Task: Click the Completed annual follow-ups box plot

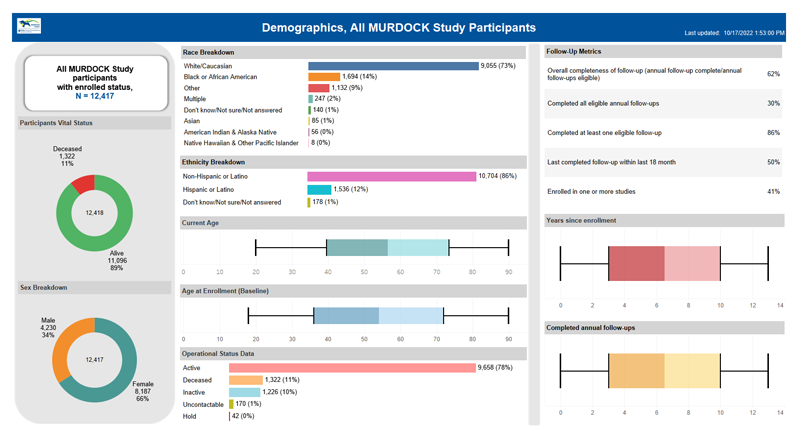Action: pyautogui.click(x=664, y=371)
